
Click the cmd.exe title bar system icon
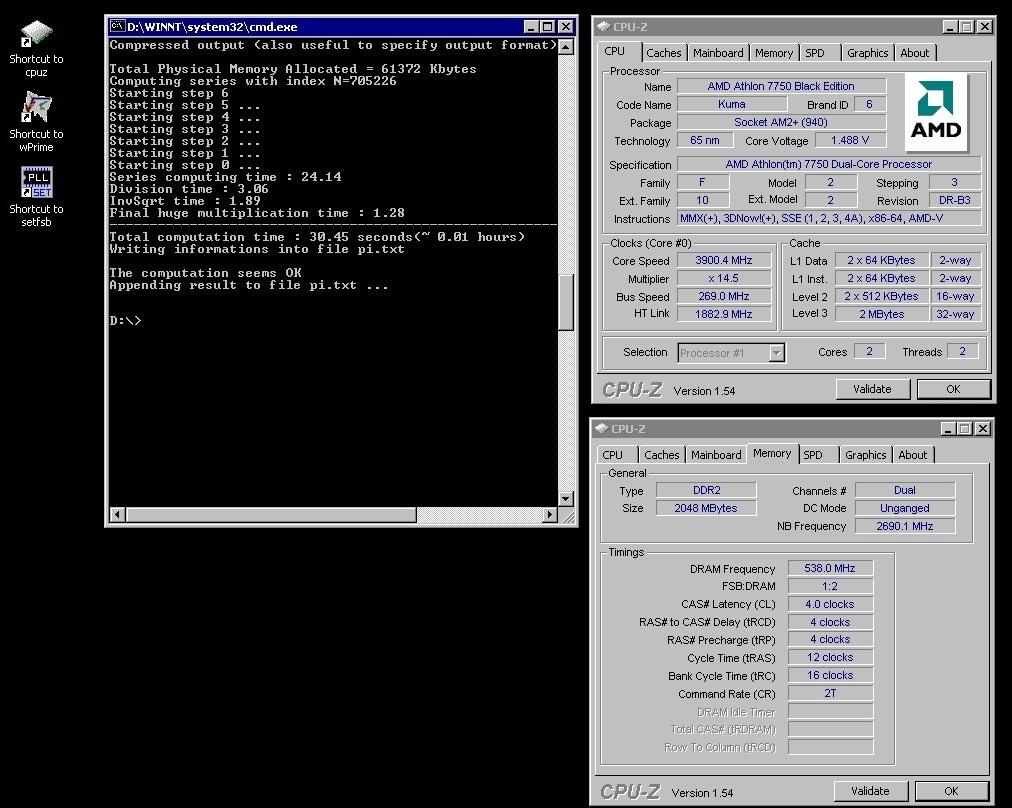coord(117,26)
